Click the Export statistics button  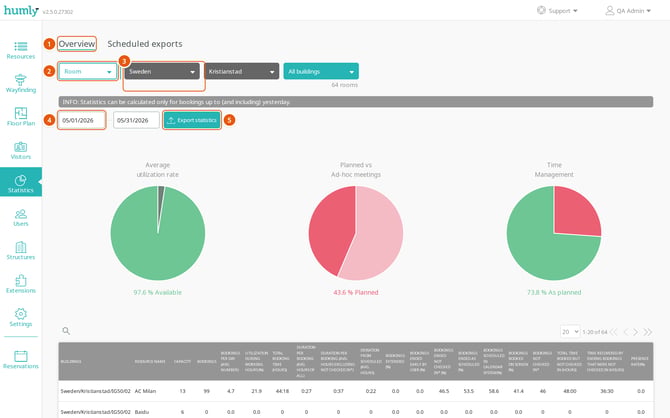[x=192, y=120]
